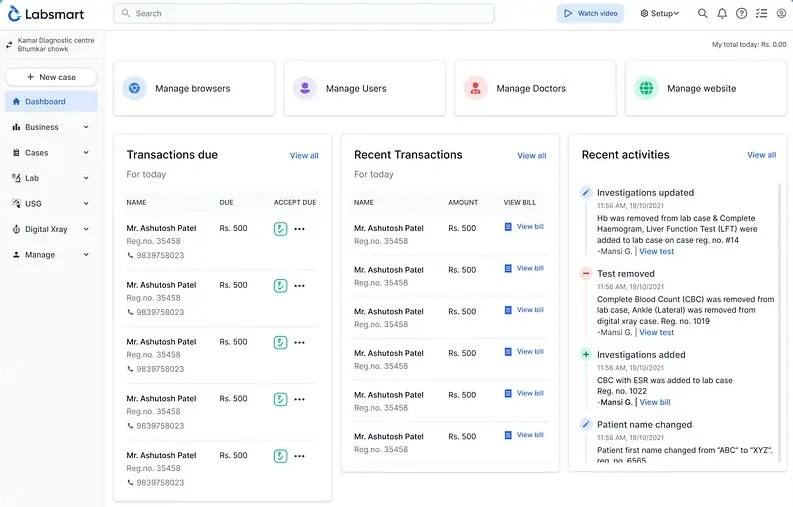Open the user profile icon

(781, 14)
